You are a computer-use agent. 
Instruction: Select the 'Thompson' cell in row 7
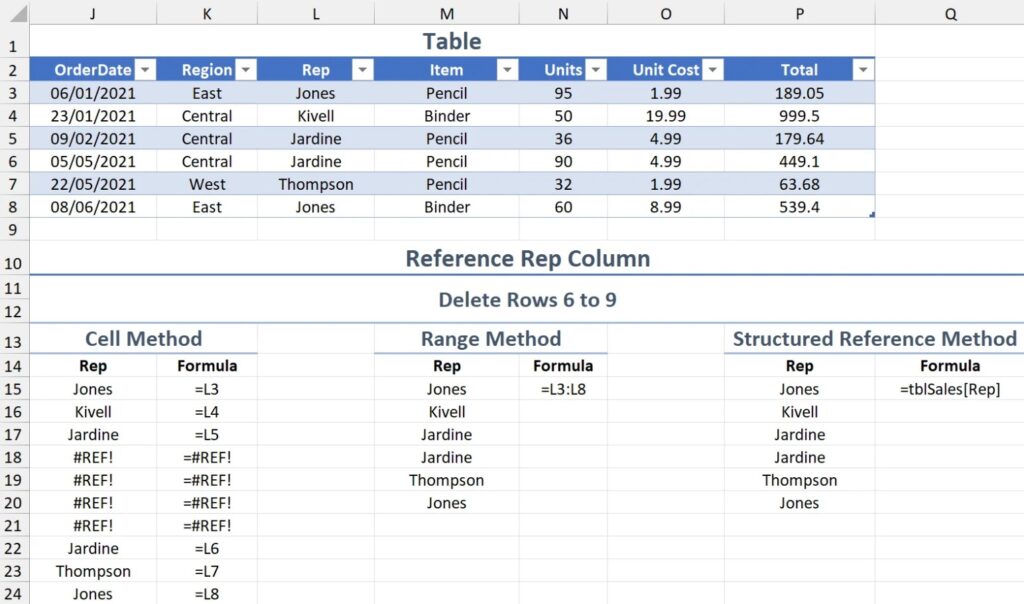[316, 184]
